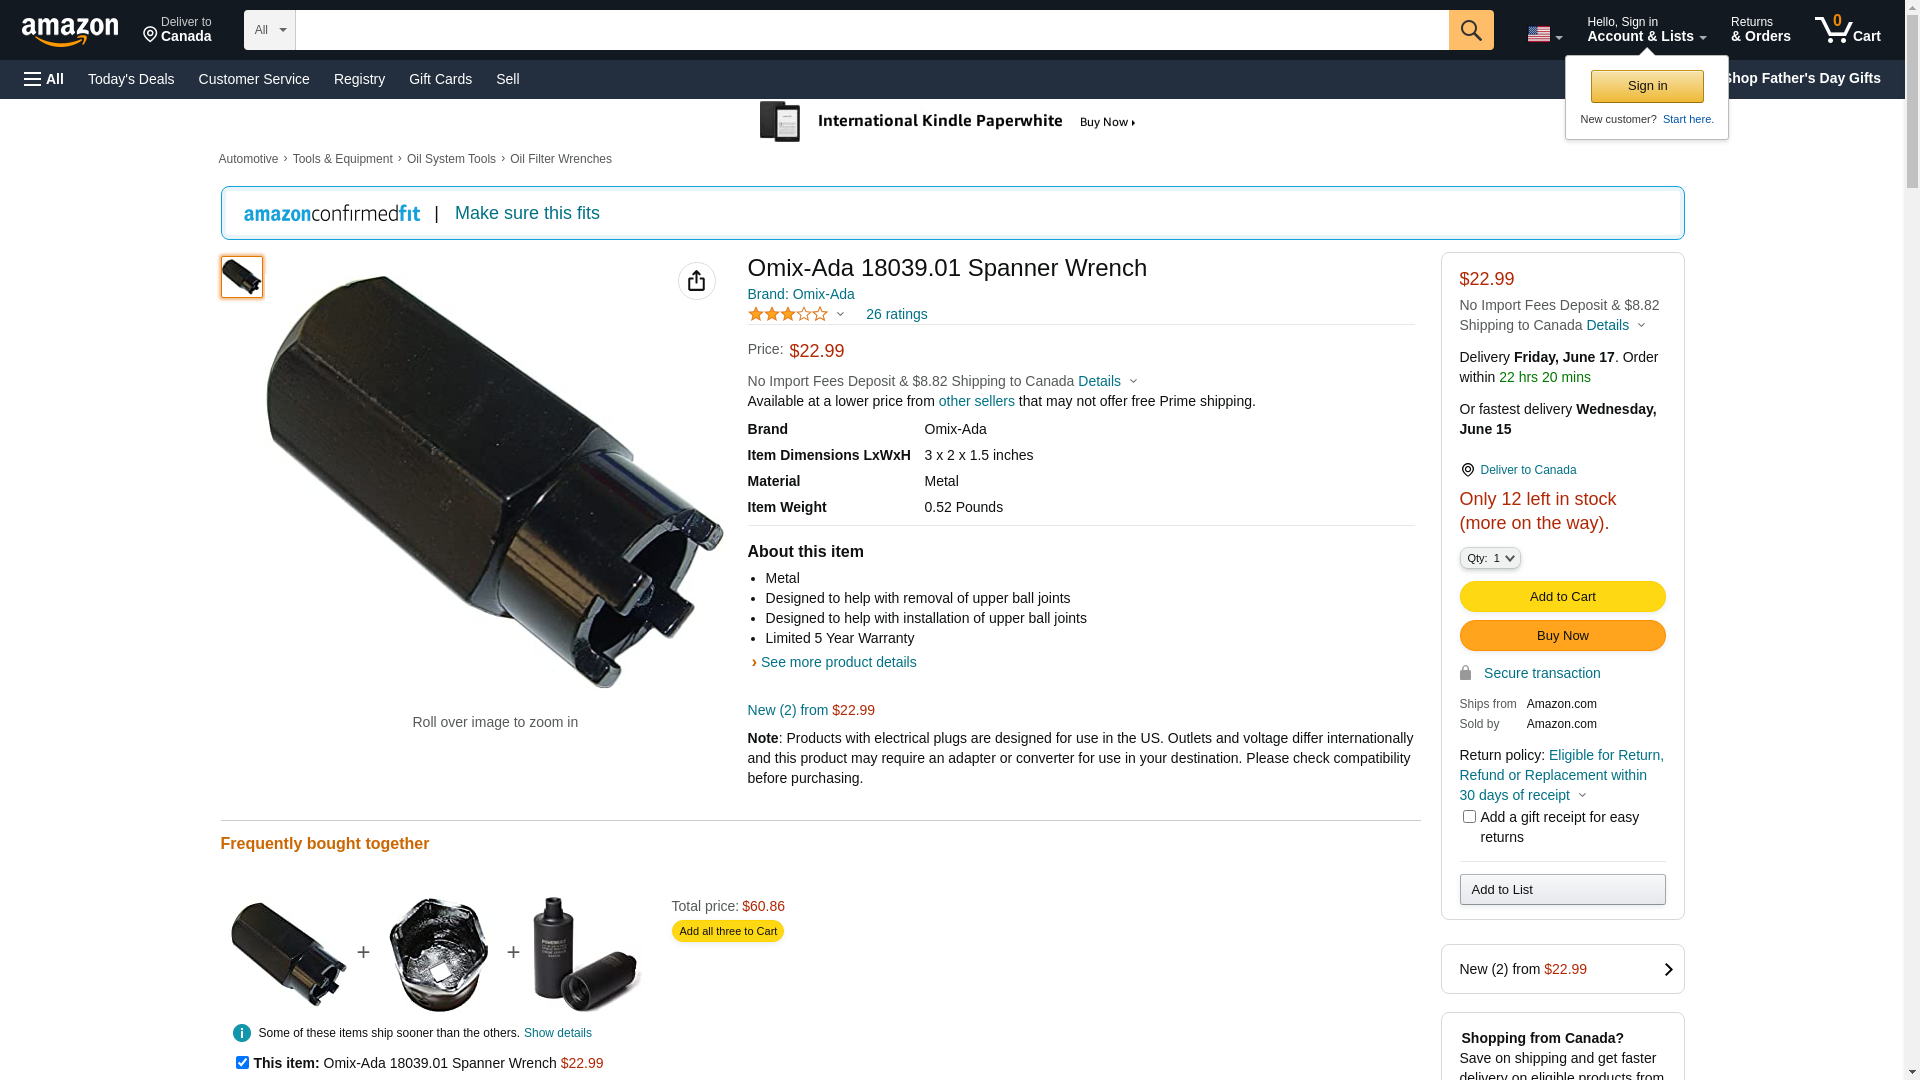Click the search magnifier button

pos(1470,30)
